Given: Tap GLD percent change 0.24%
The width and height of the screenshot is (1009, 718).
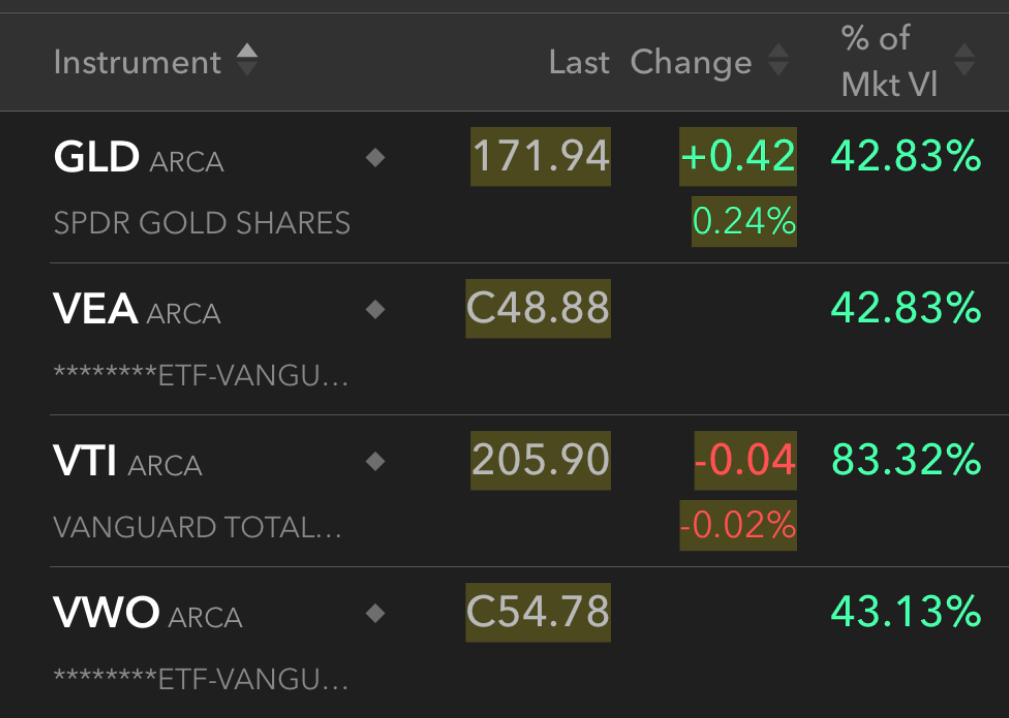Looking at the screenshot, I should [744, 221].
